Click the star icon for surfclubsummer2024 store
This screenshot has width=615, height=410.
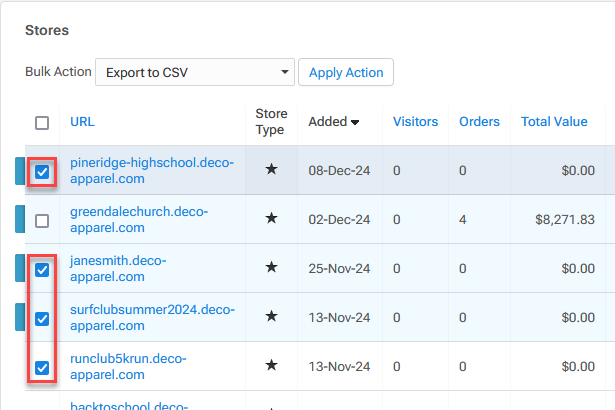point(271,317)
